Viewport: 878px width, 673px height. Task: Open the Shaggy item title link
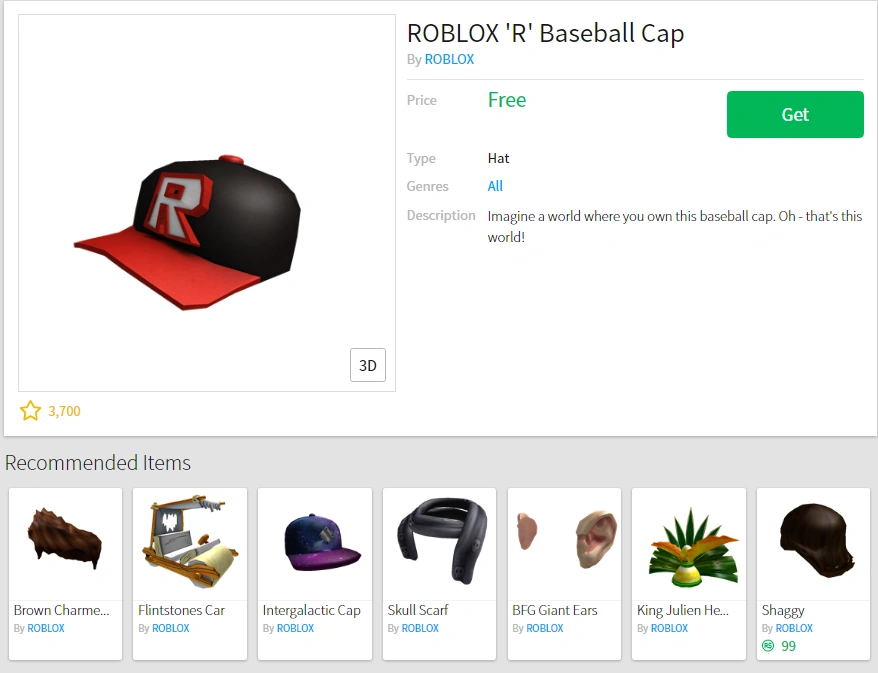point(783,611)
